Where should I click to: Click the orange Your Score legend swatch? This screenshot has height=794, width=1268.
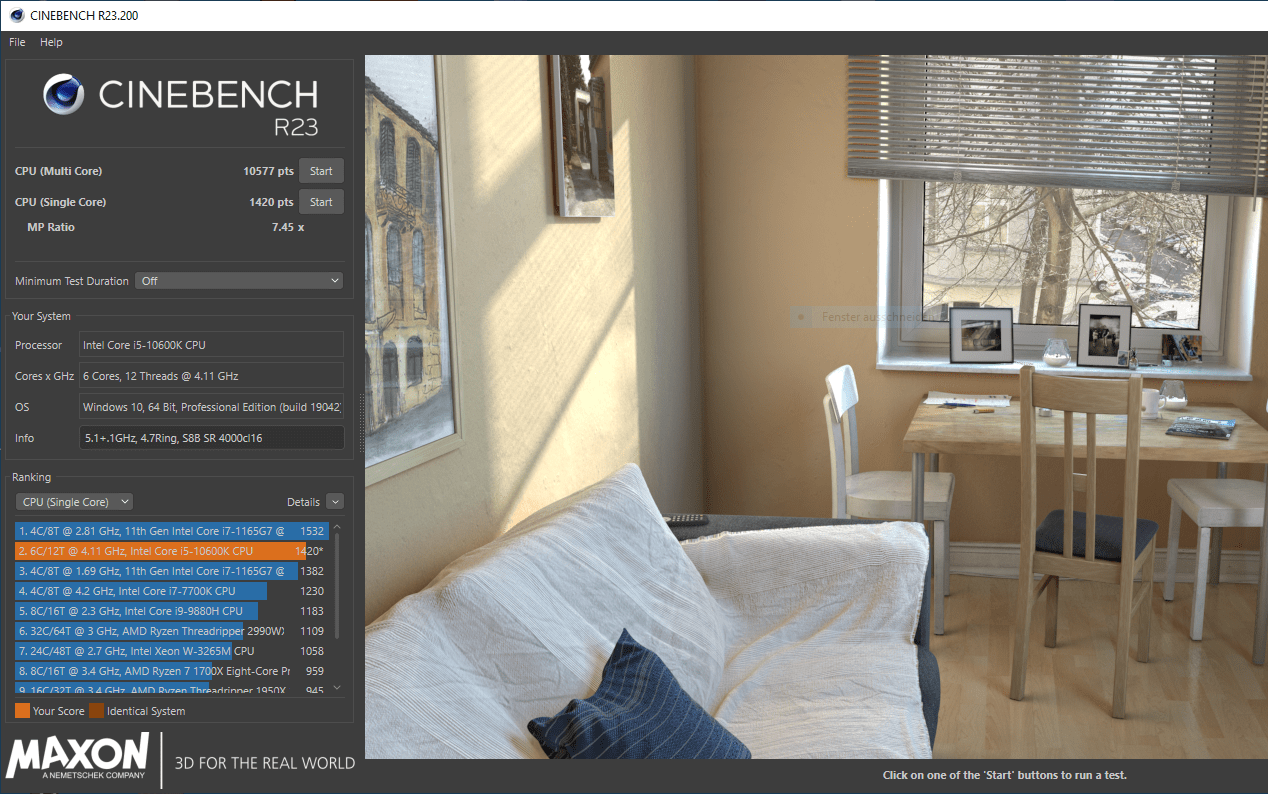[x=22, y=711]
